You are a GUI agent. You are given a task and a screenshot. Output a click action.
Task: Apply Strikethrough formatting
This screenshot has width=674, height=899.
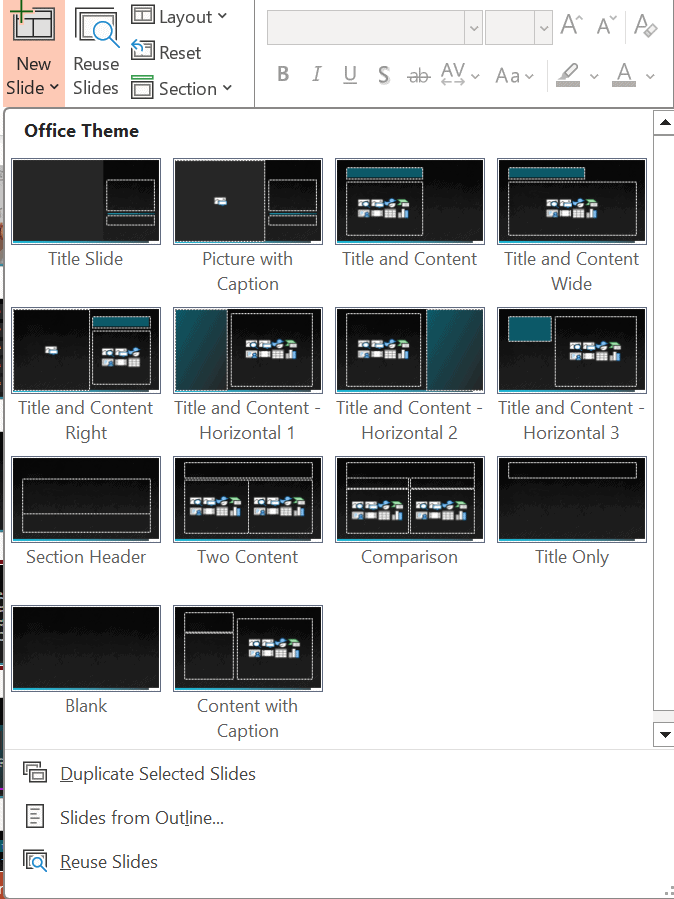coord(419,75)
